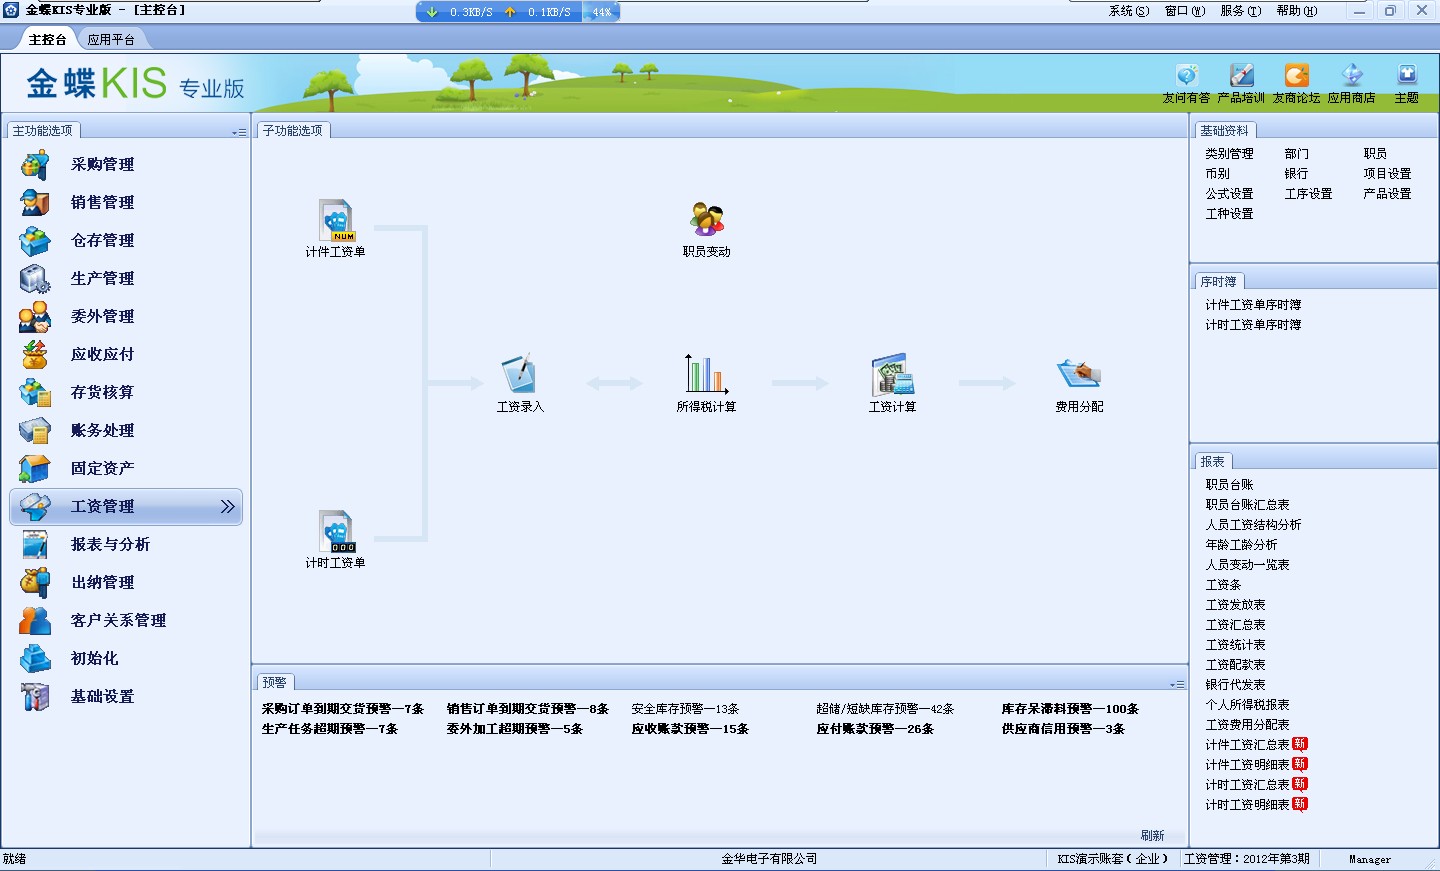Open the 应用商店 toolbar icon
Image resolution: width=1440 pixels, height=871 pixels.
point(1352,76)
